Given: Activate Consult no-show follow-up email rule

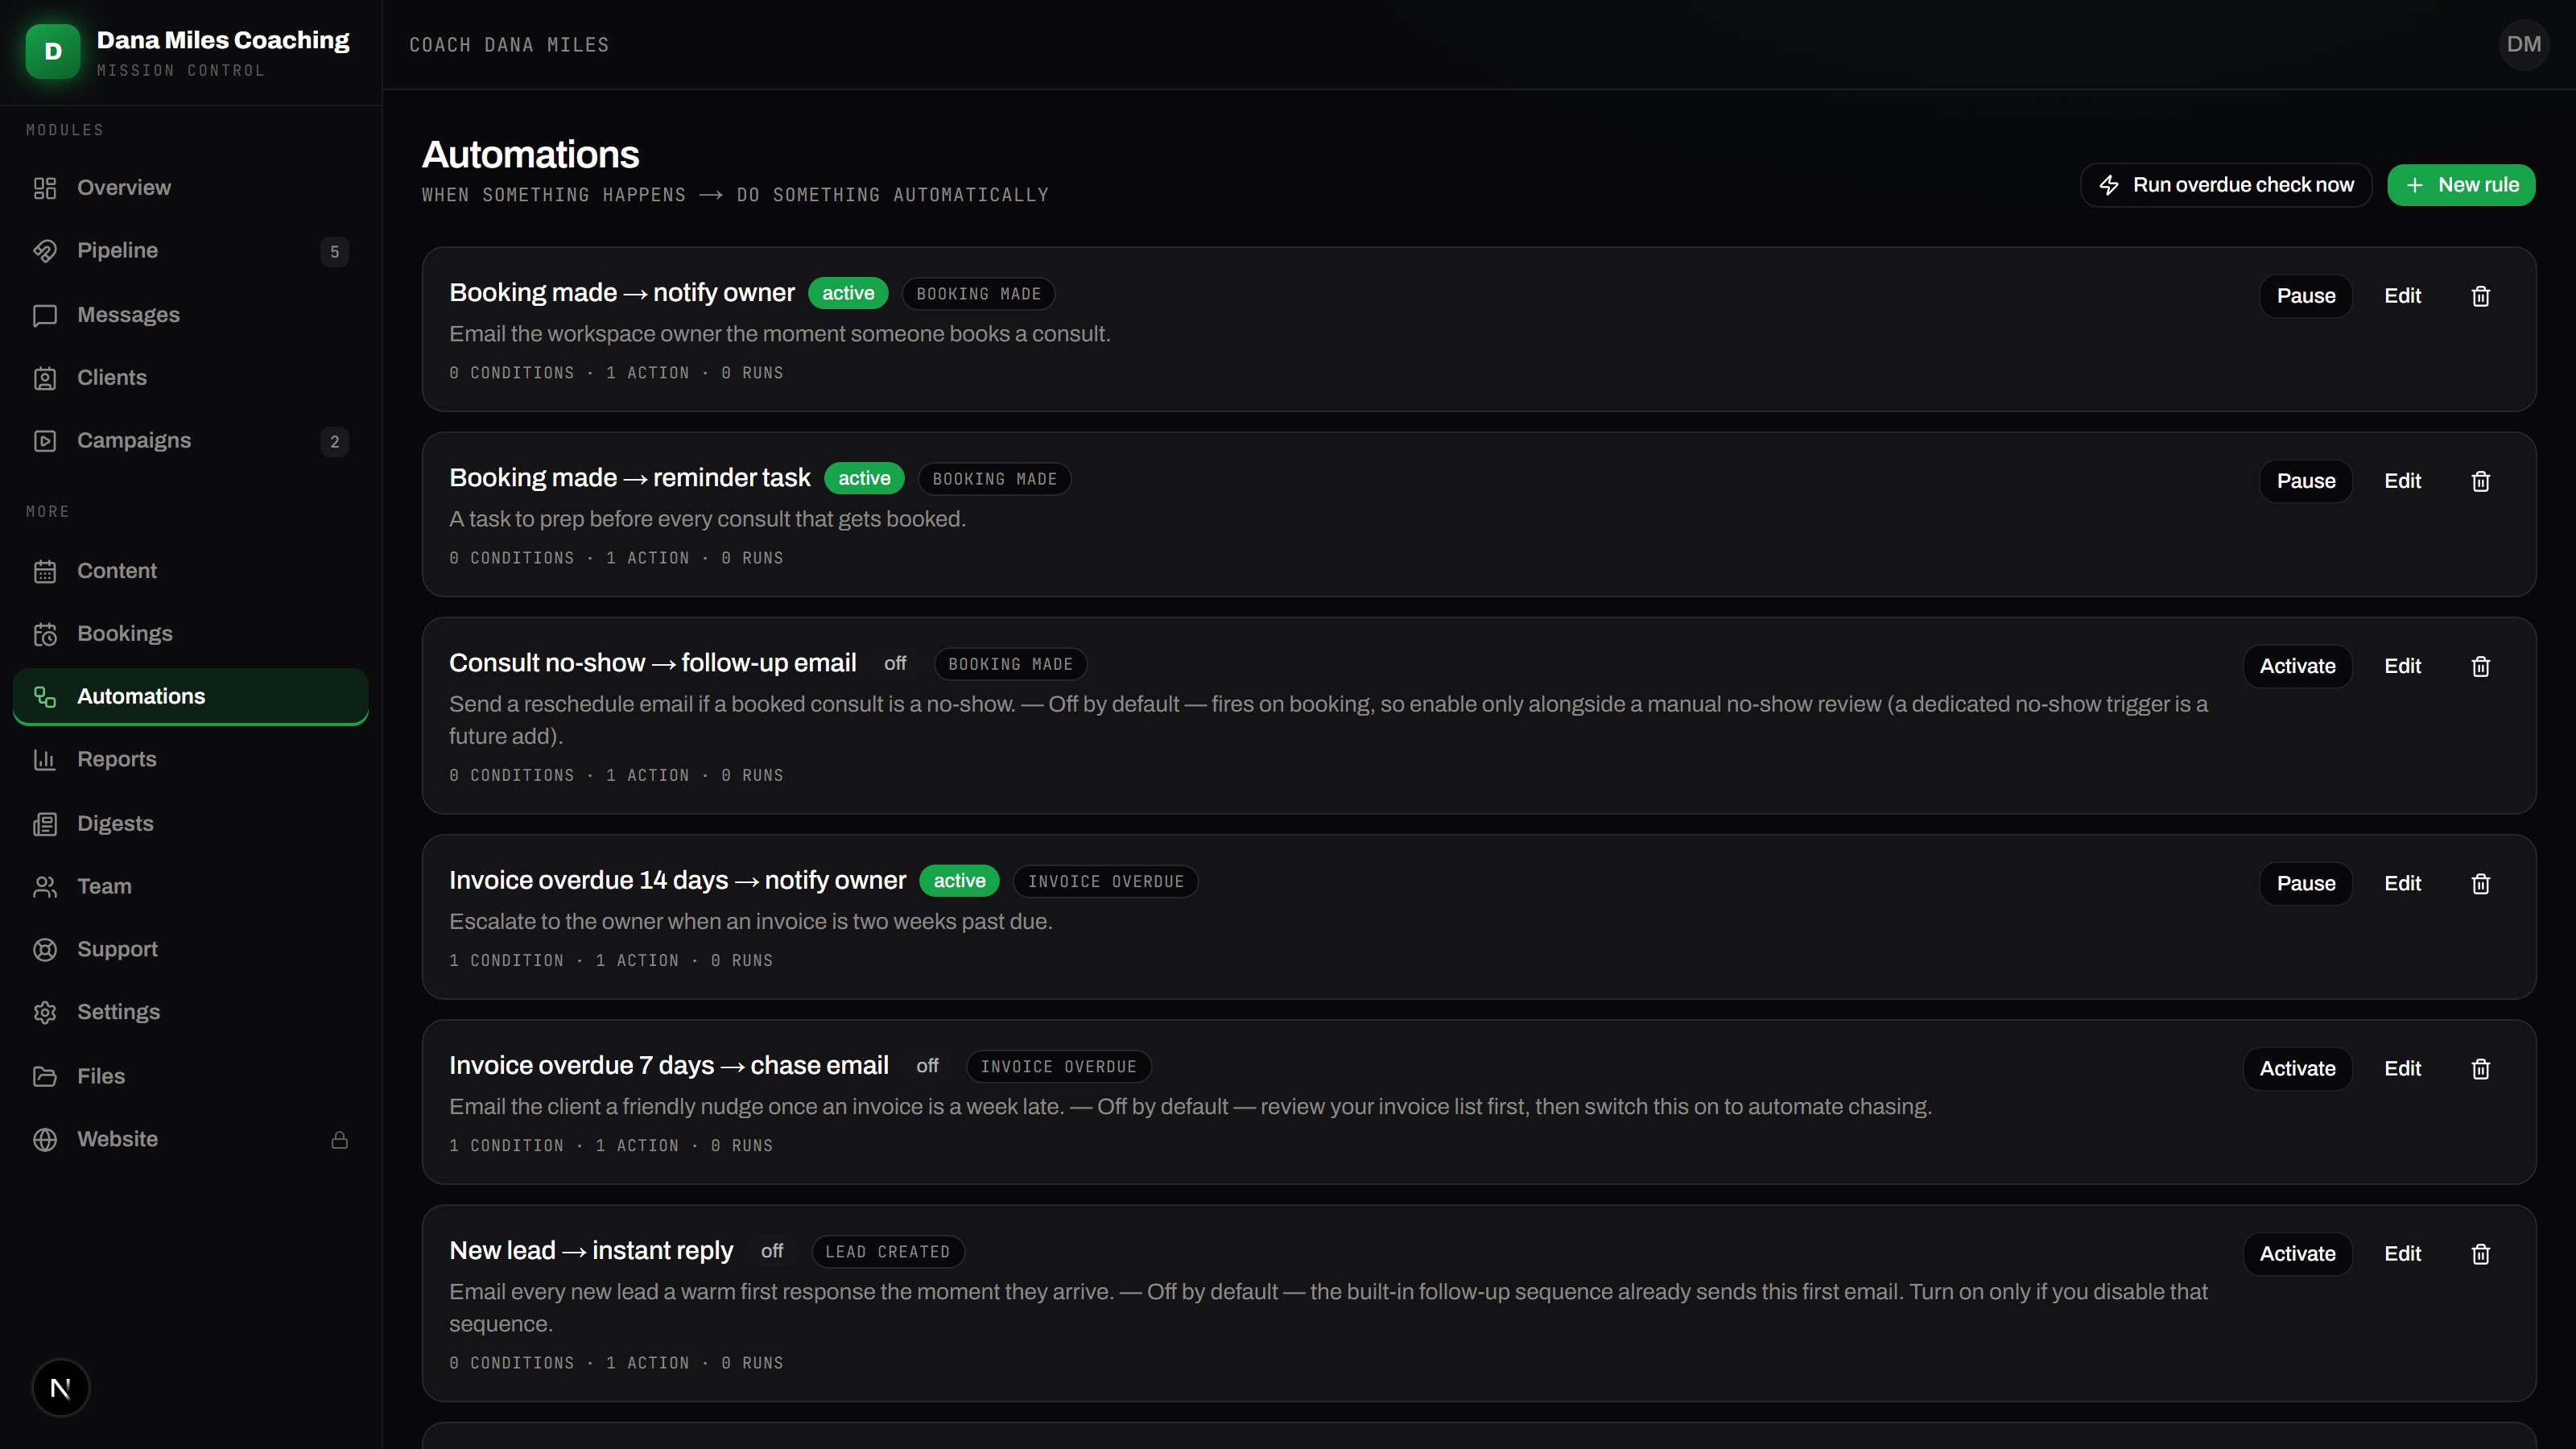Looking at the screenshot, I should click(x=2297, y=666).
